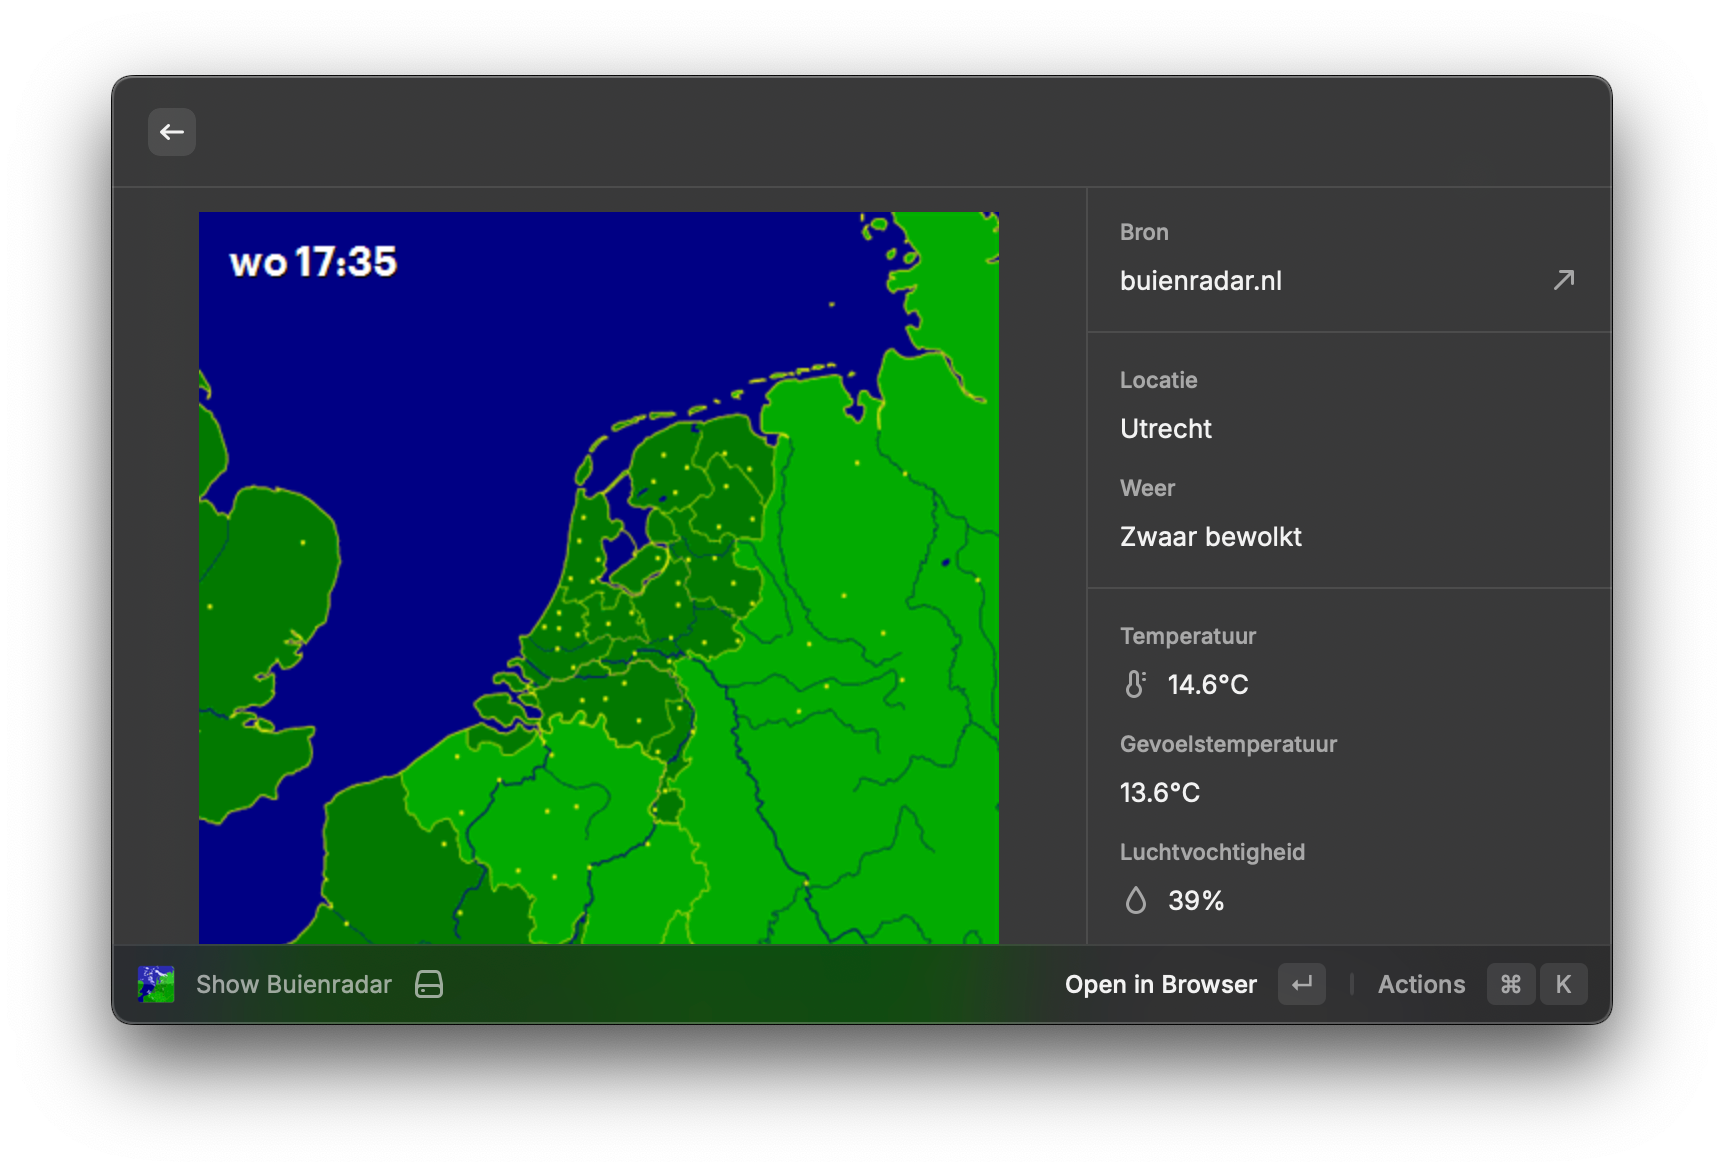Choose Open in Browser action
1724x1172 pixels.
1160,984
